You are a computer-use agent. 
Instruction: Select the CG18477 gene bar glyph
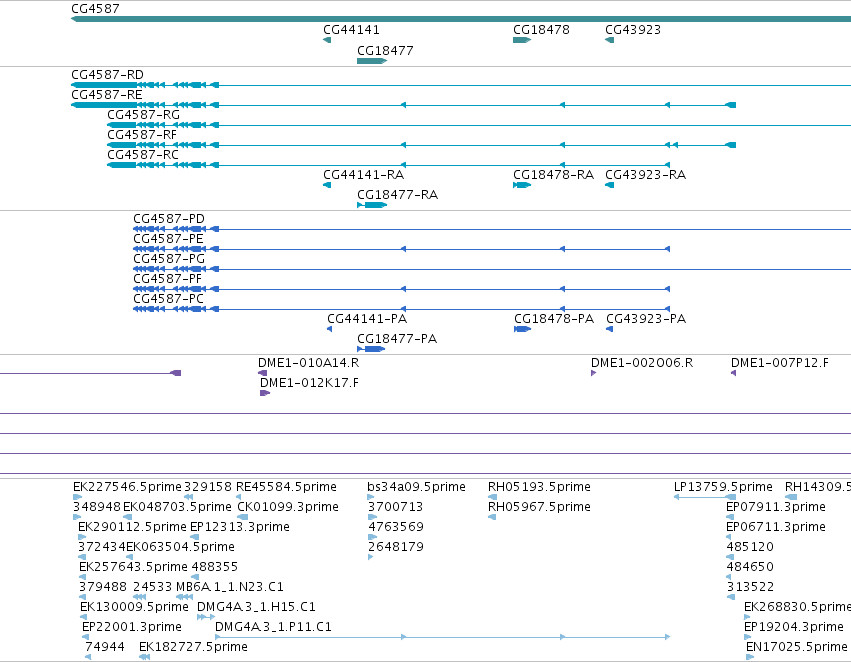click(x=372, y=61)
